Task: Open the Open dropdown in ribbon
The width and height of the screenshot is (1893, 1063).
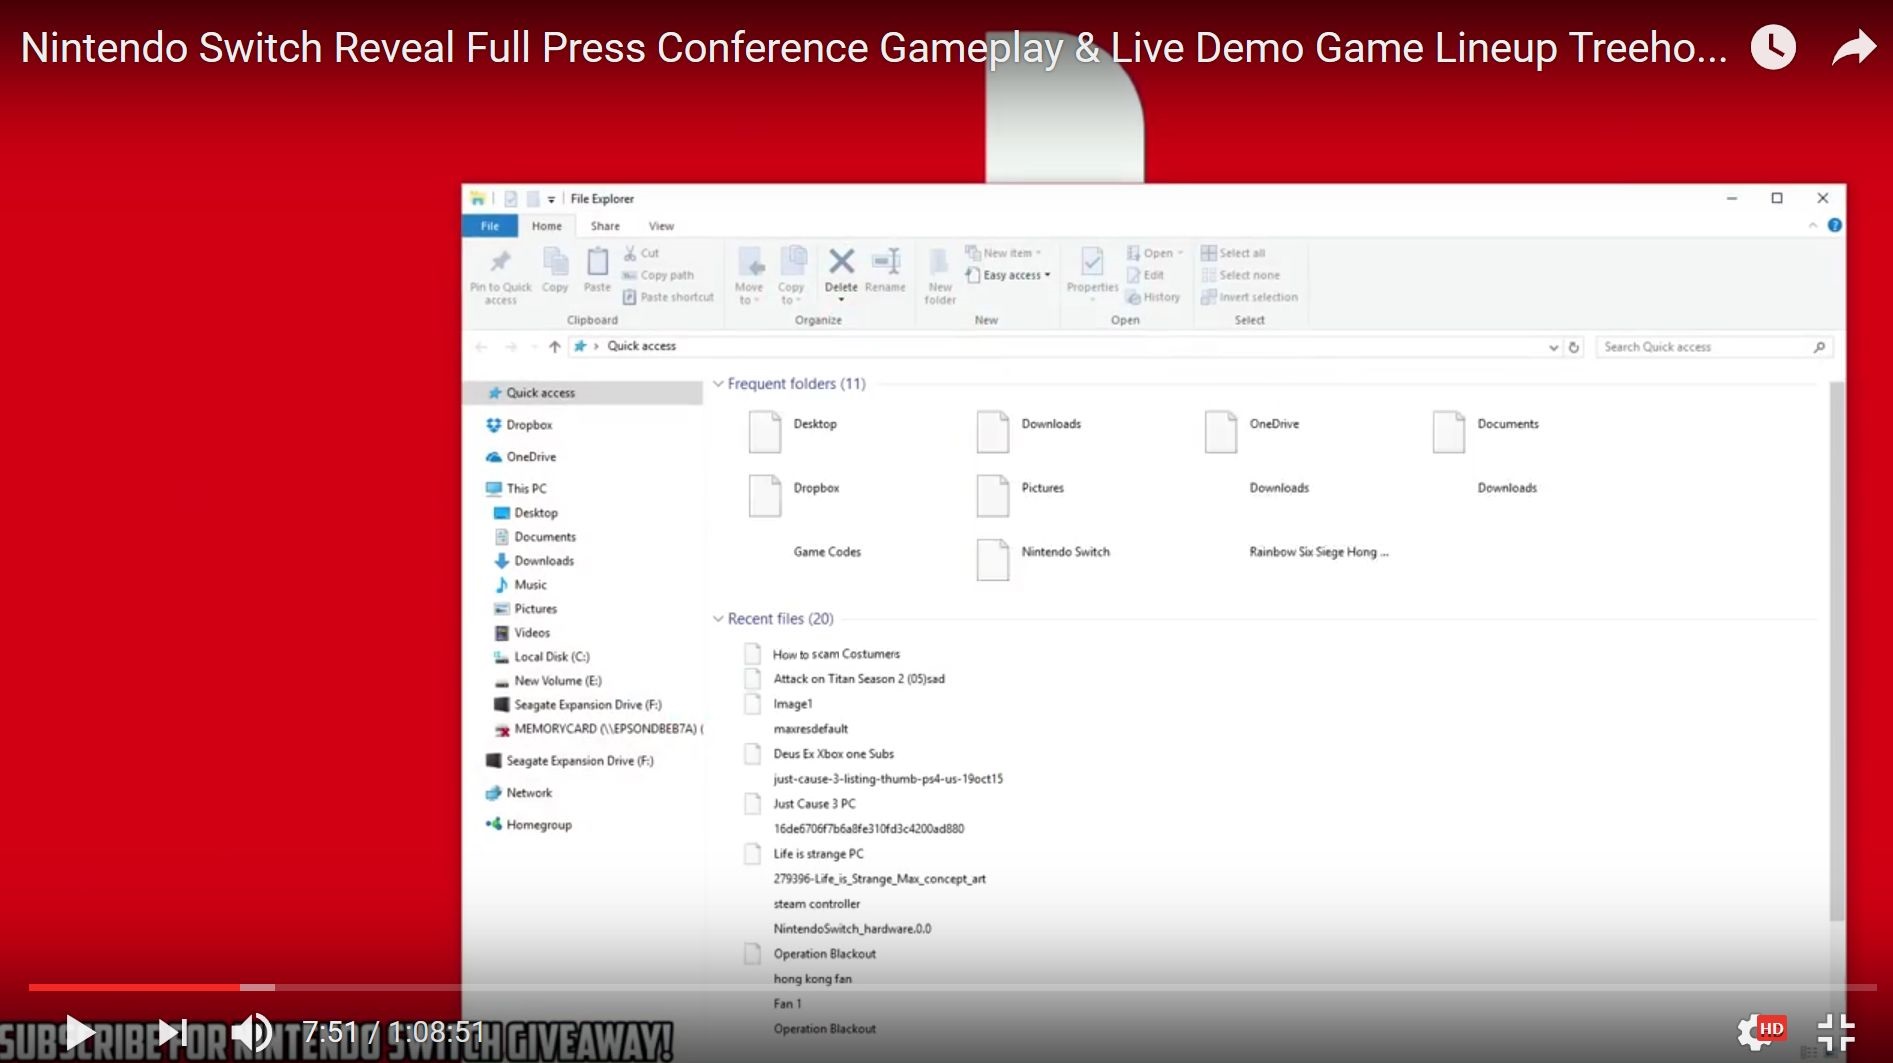Action: click(1155, 253)
